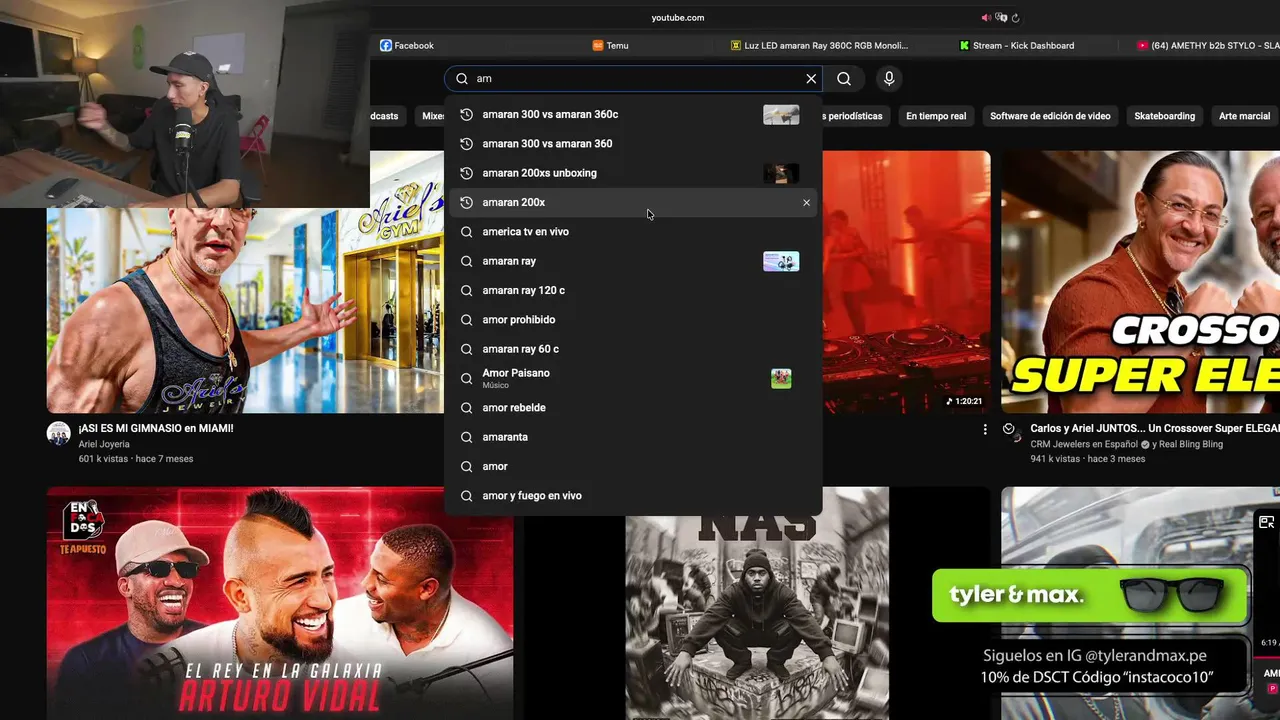Screen dimensions: 1280x720
Task: Remove 'amaran 200x' suggestion from history
Action: (806, 202)
